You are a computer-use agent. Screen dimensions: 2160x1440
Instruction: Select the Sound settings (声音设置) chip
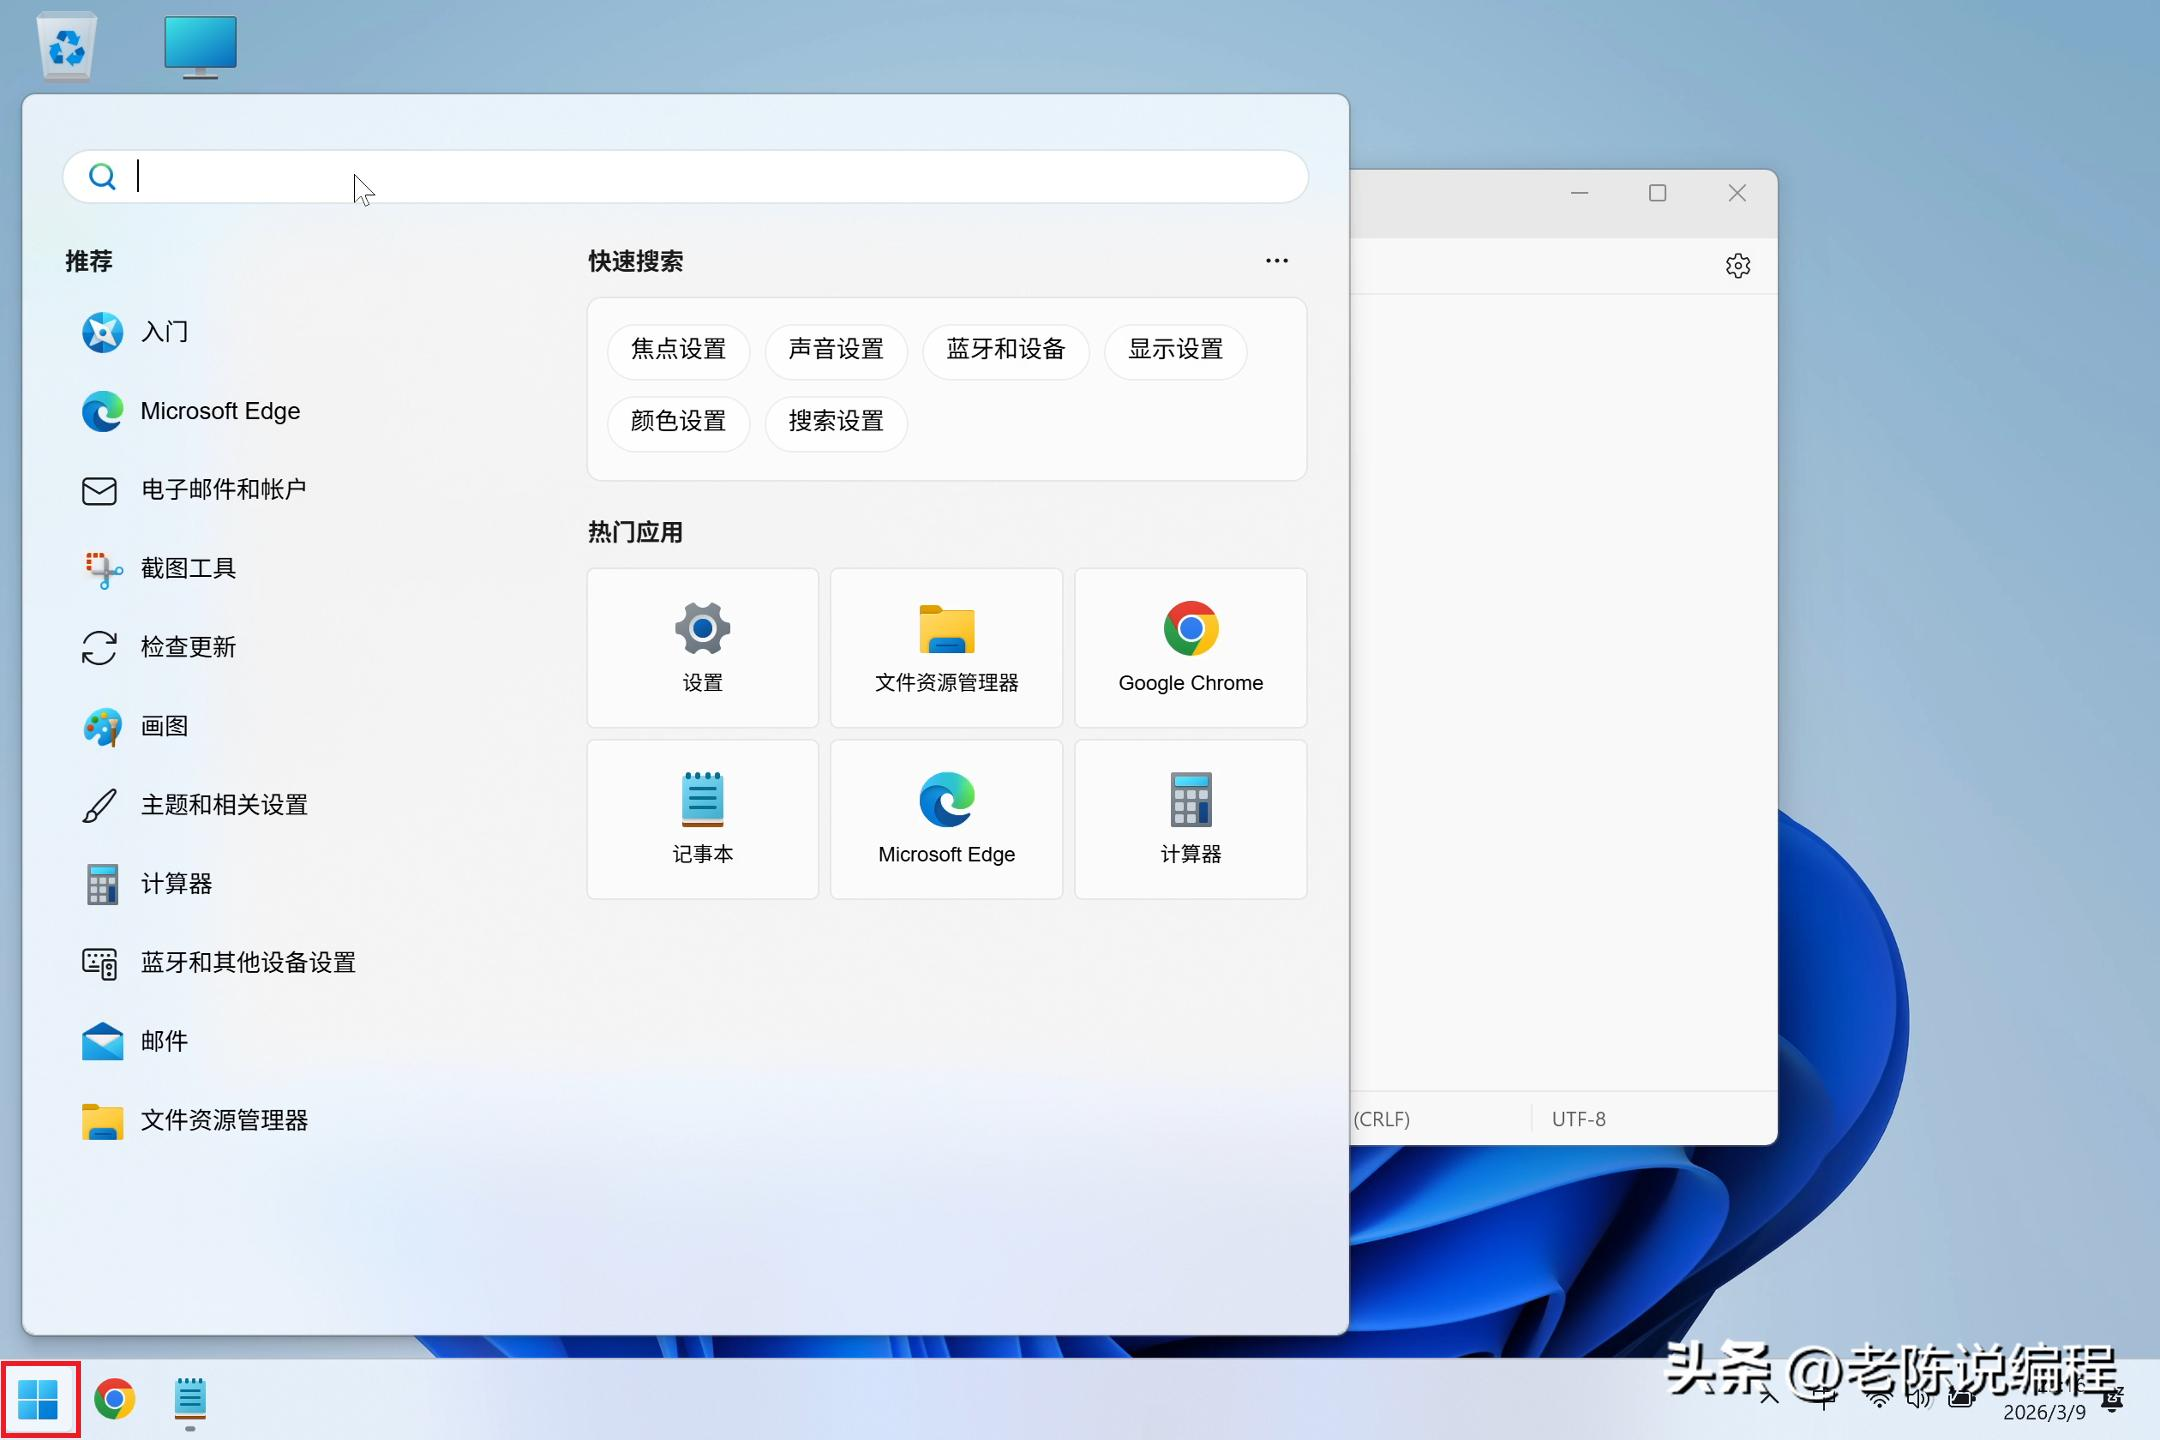[x=836, y=350]
